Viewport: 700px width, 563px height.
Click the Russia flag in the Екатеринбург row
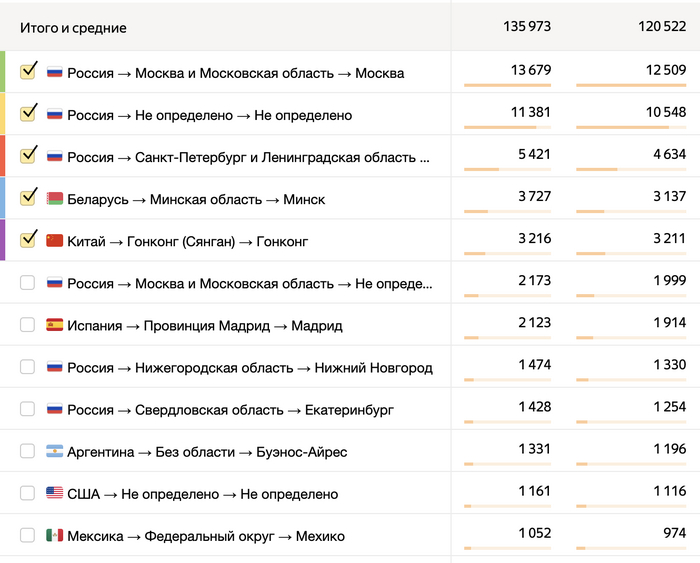click(55, 409)
